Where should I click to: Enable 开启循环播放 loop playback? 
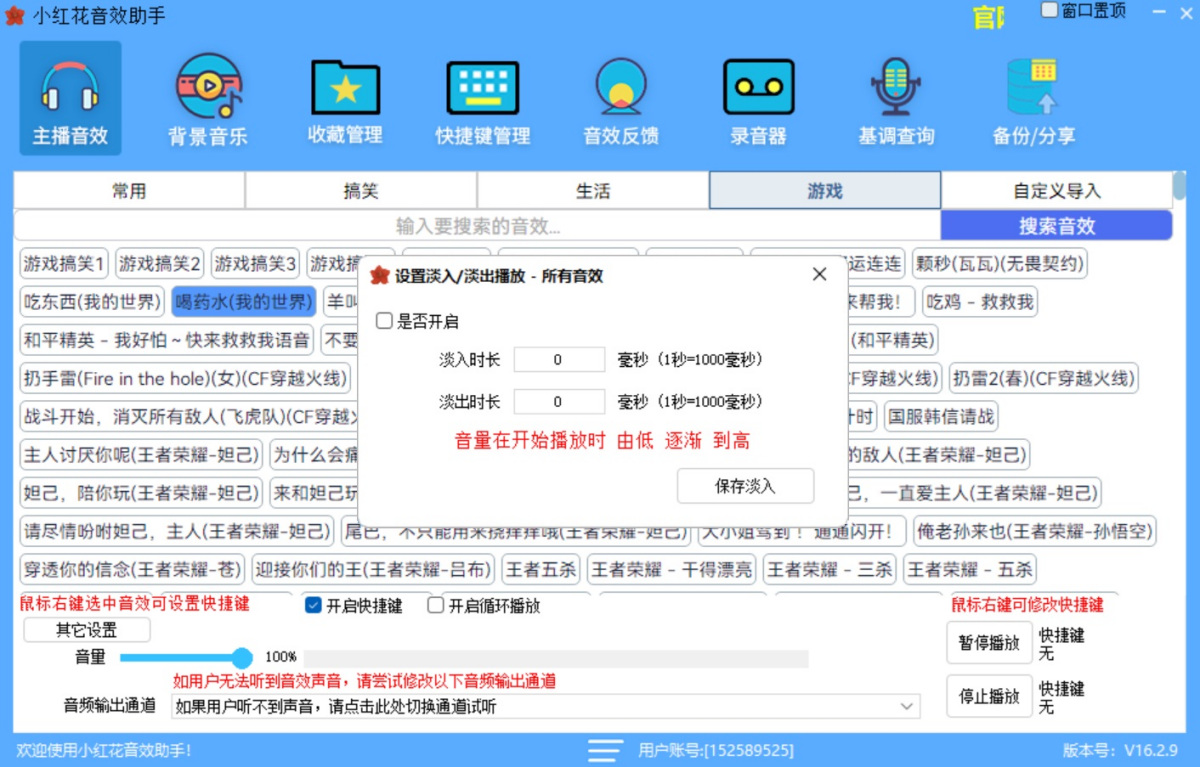click(435, 604)
